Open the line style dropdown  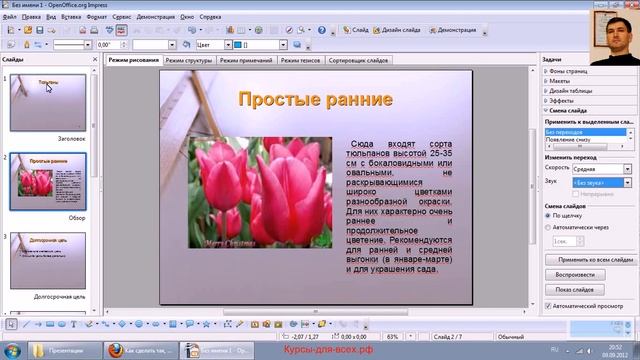(x=88, y=45)
